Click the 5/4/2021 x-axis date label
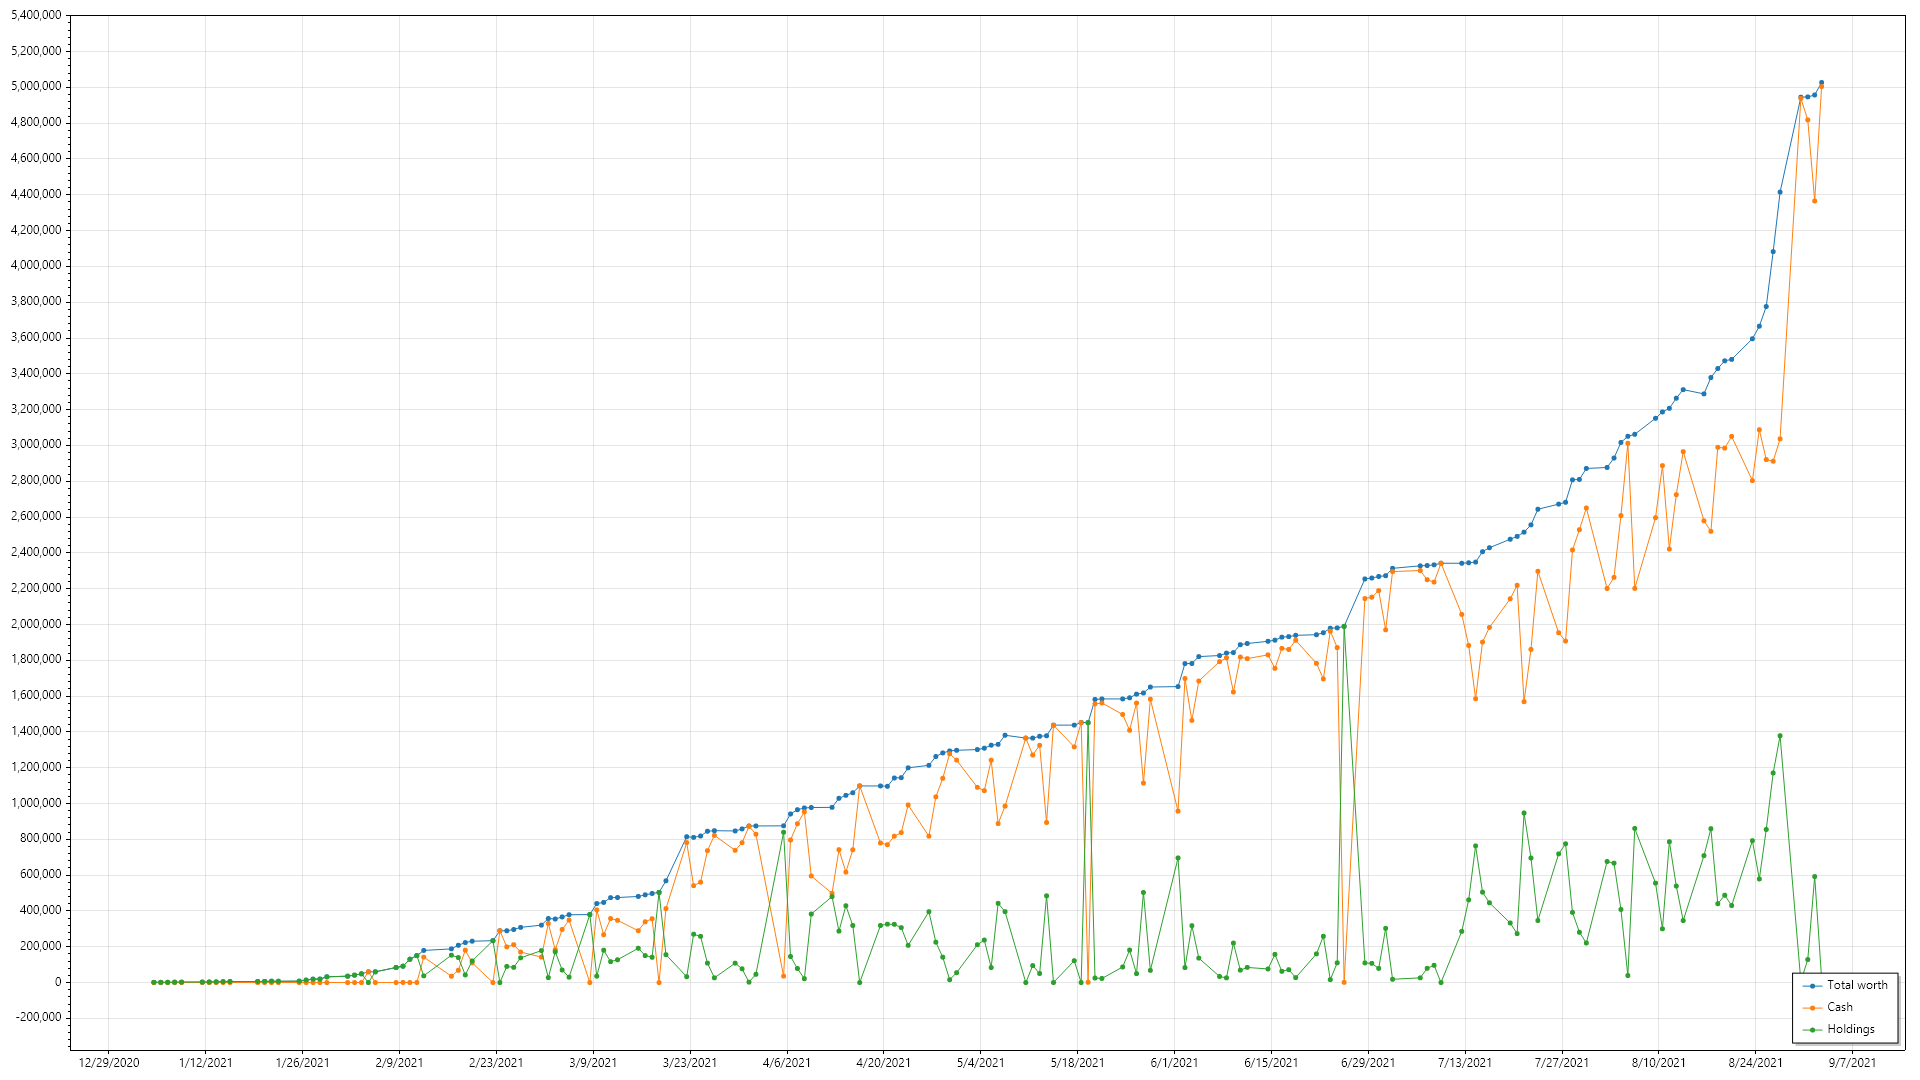1920x1080 pixels. click(981, 1063)
